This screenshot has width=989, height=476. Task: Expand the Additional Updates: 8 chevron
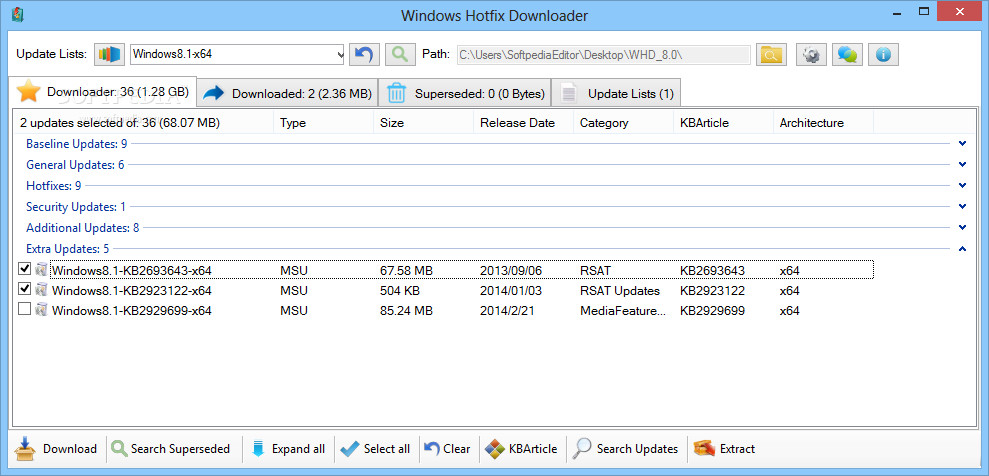tap(962, 227)
